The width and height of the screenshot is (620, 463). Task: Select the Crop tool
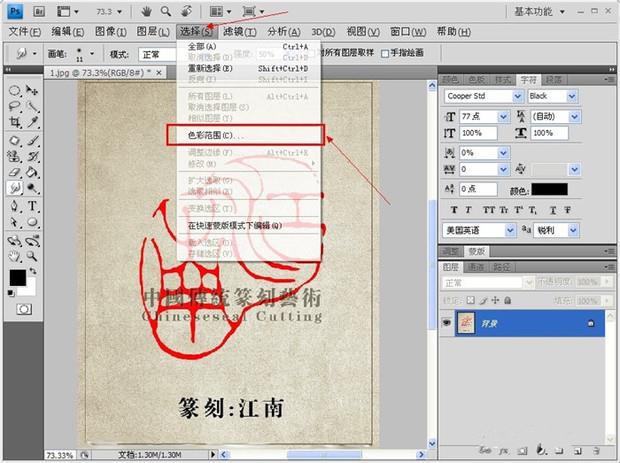15,122
